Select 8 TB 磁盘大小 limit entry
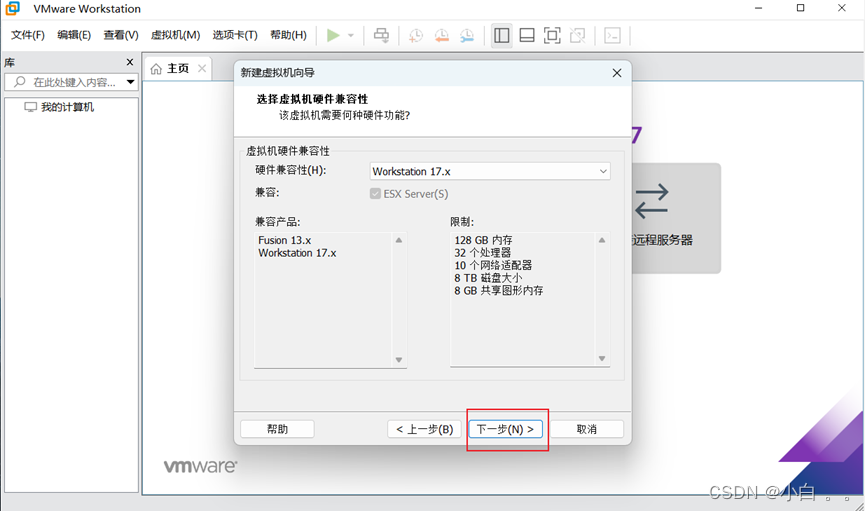 (x=488, y=278)
